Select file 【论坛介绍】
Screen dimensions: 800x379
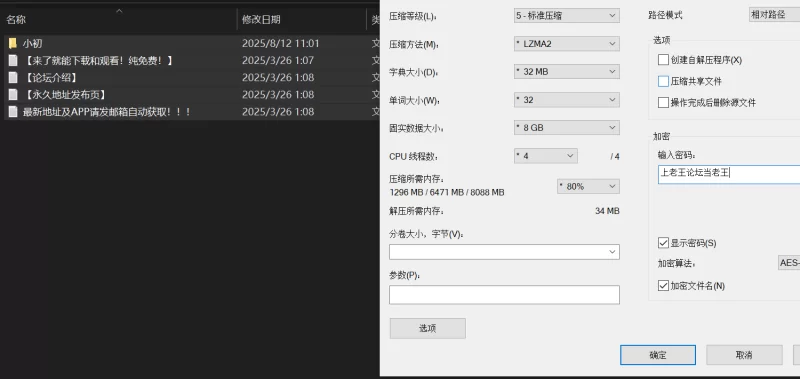(x=51, y=78)
